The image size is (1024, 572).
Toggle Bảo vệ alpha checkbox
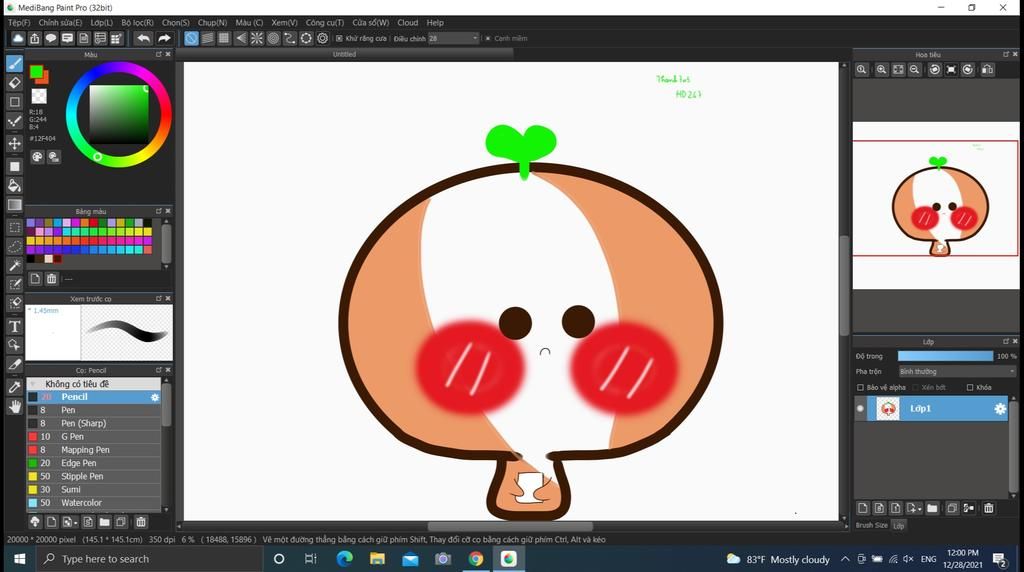click(x=860, y=387)
